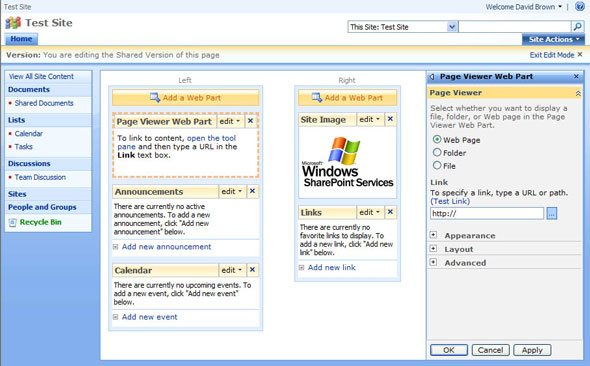Open Team Discussion board

click(40, 177)
